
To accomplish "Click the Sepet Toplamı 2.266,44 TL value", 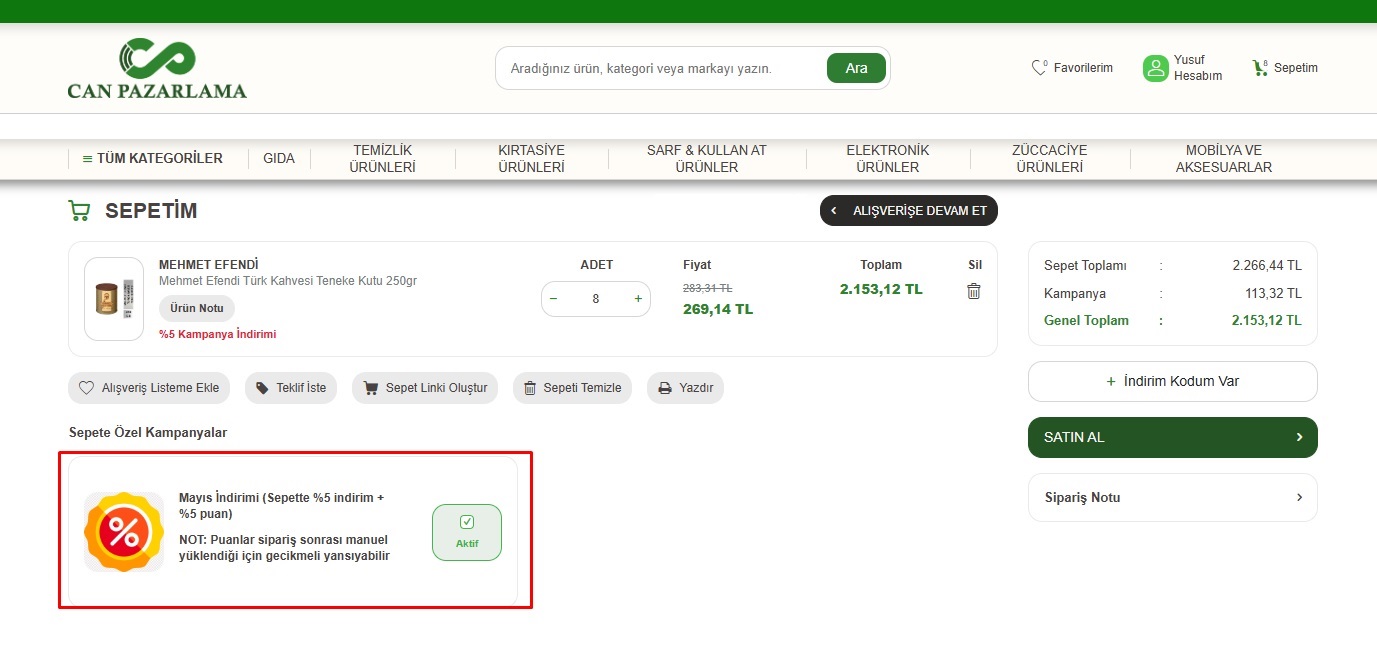I will (x=1267, y=265).
